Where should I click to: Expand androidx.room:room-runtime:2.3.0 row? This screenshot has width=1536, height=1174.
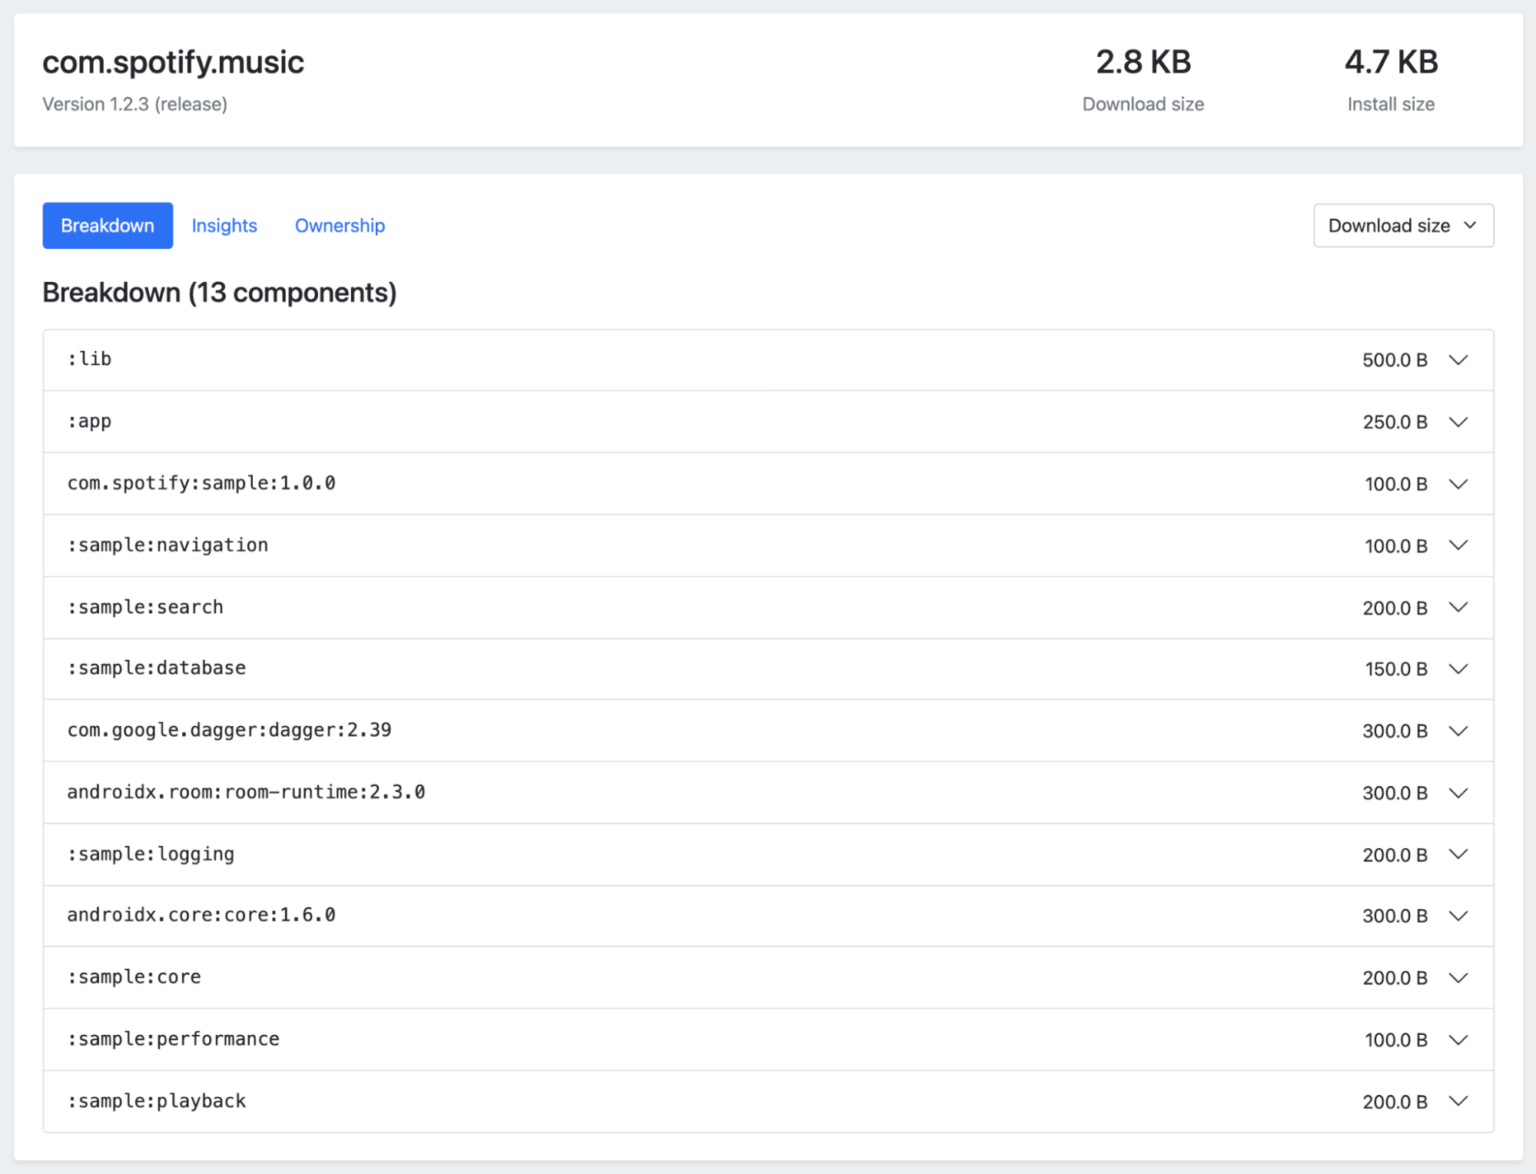pyautogui.click(x=1458, y=793)
